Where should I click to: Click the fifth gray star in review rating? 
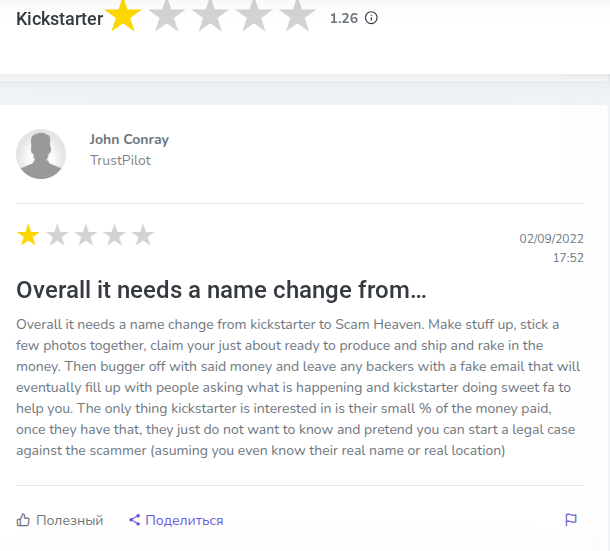tap(143, 236)
